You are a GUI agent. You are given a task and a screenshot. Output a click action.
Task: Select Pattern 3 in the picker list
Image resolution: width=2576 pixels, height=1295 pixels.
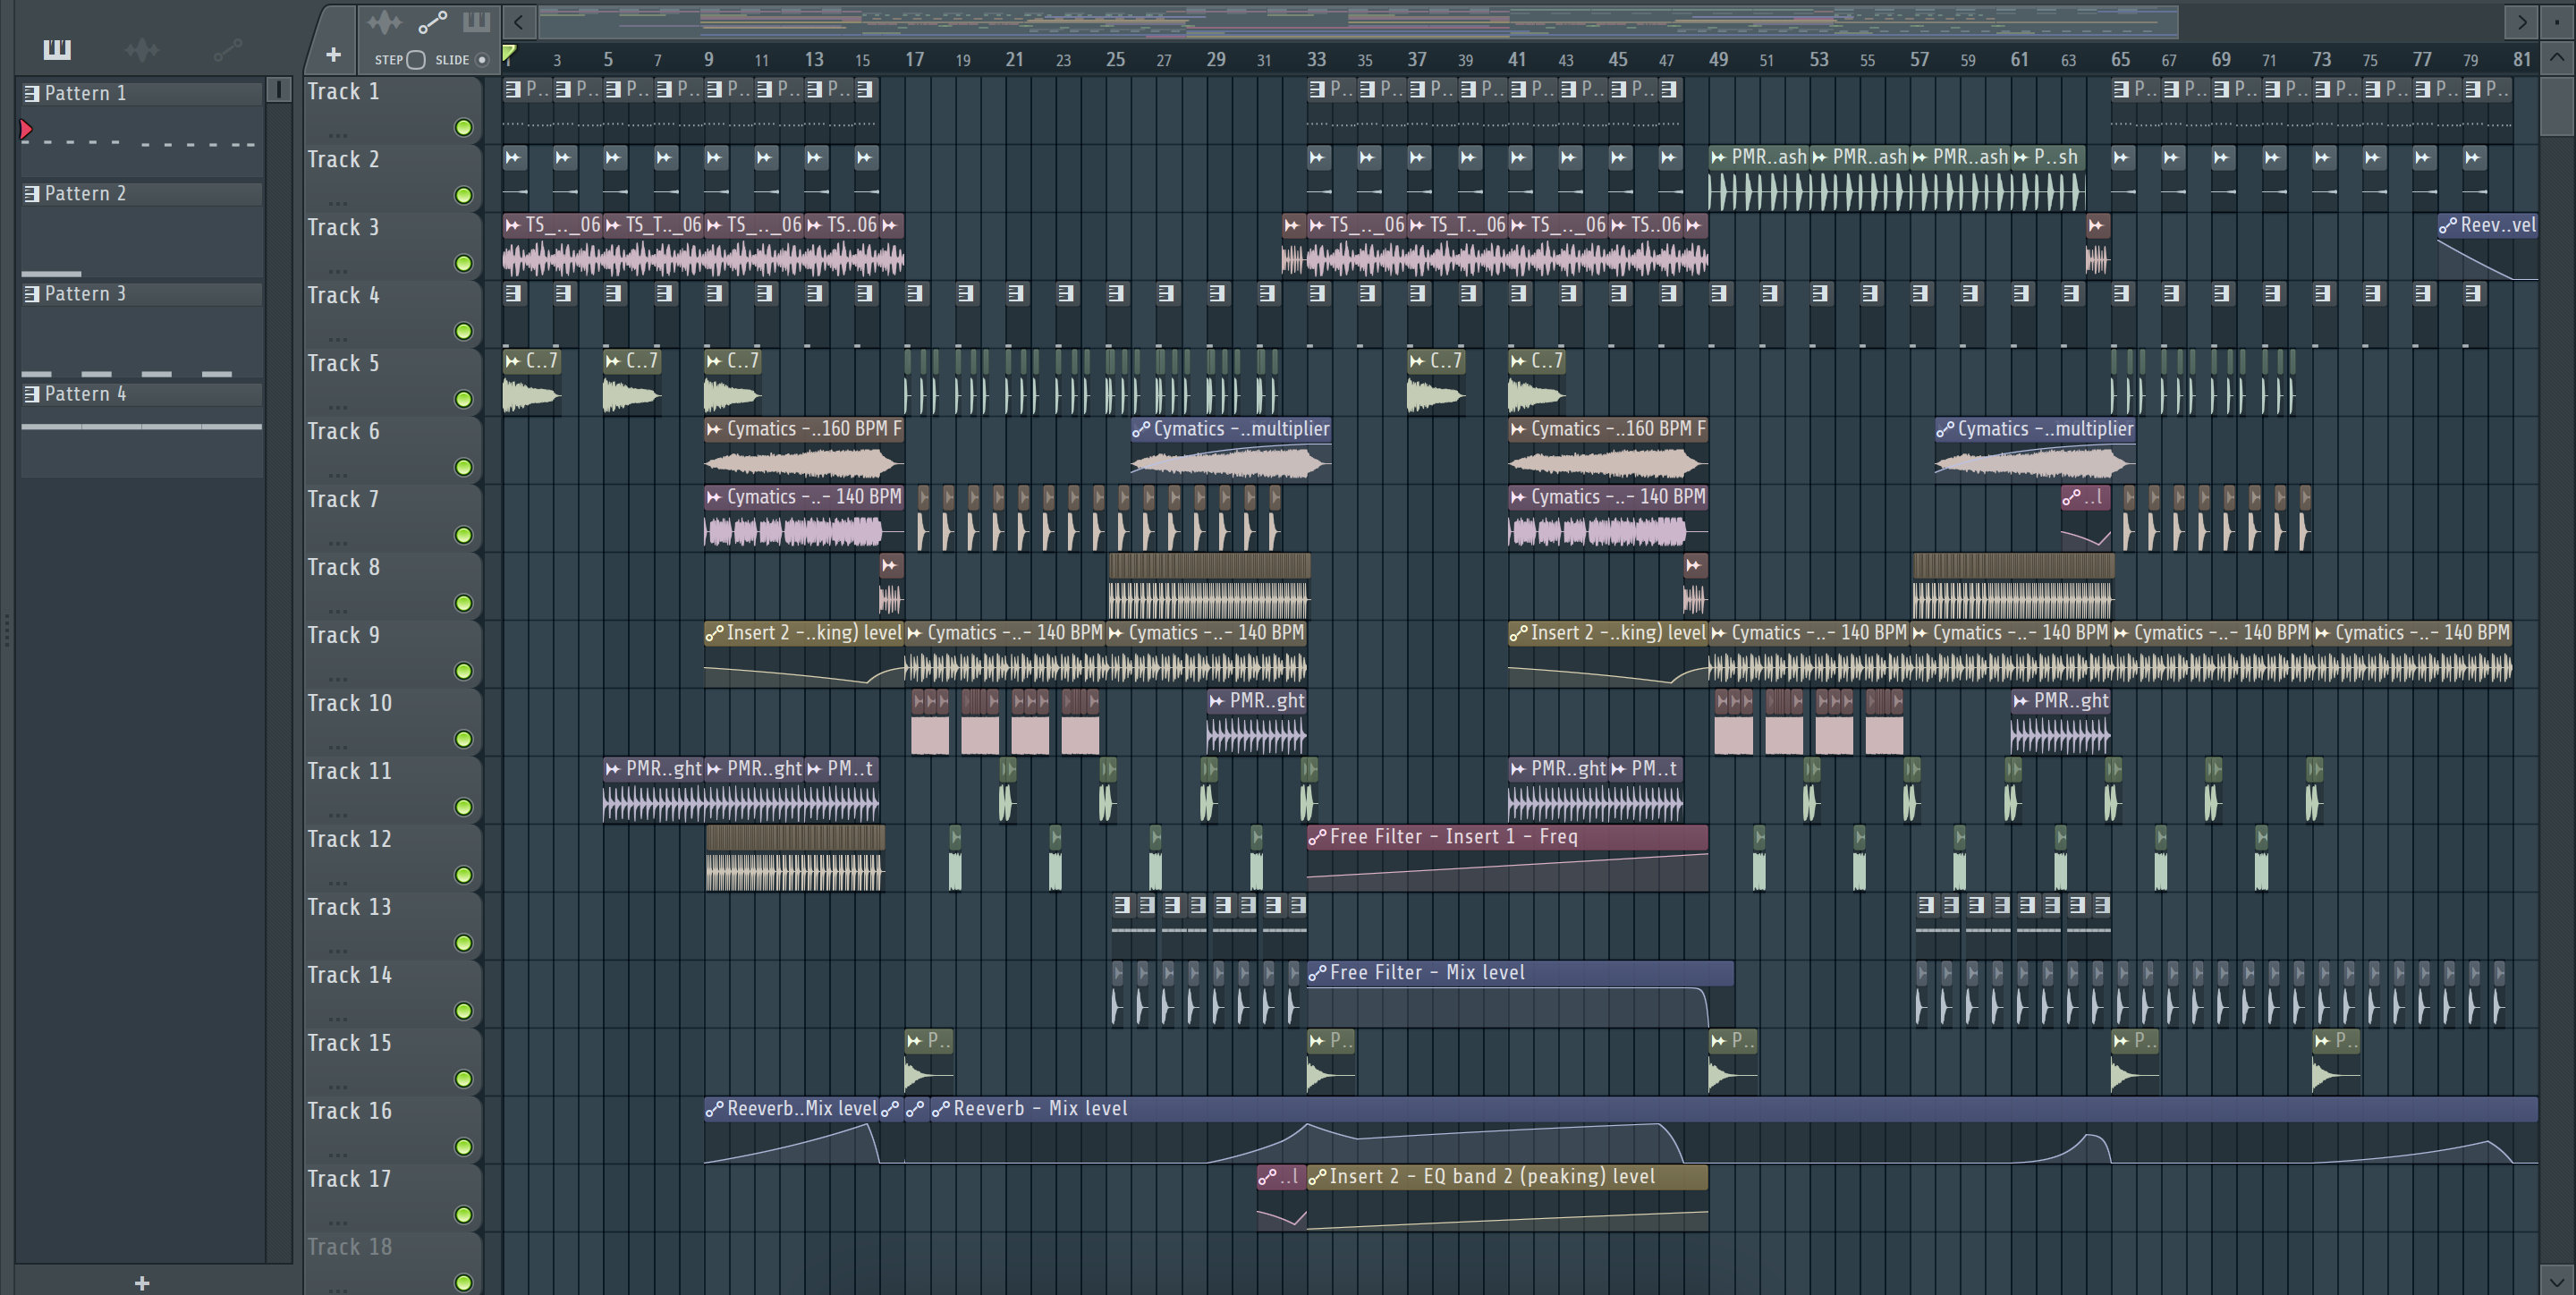(x=142, y=293)
